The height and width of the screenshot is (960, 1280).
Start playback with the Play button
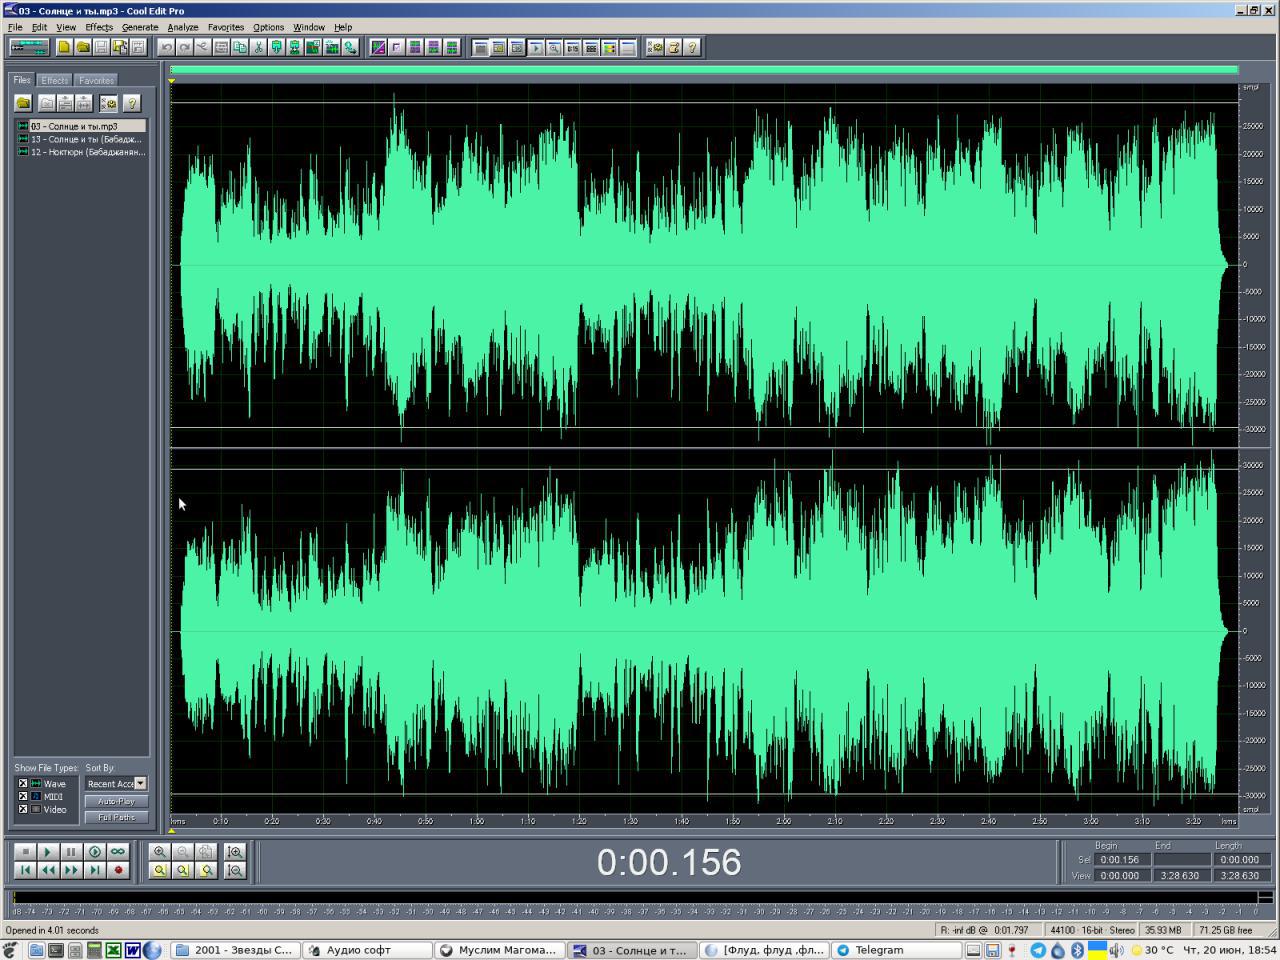48,852
